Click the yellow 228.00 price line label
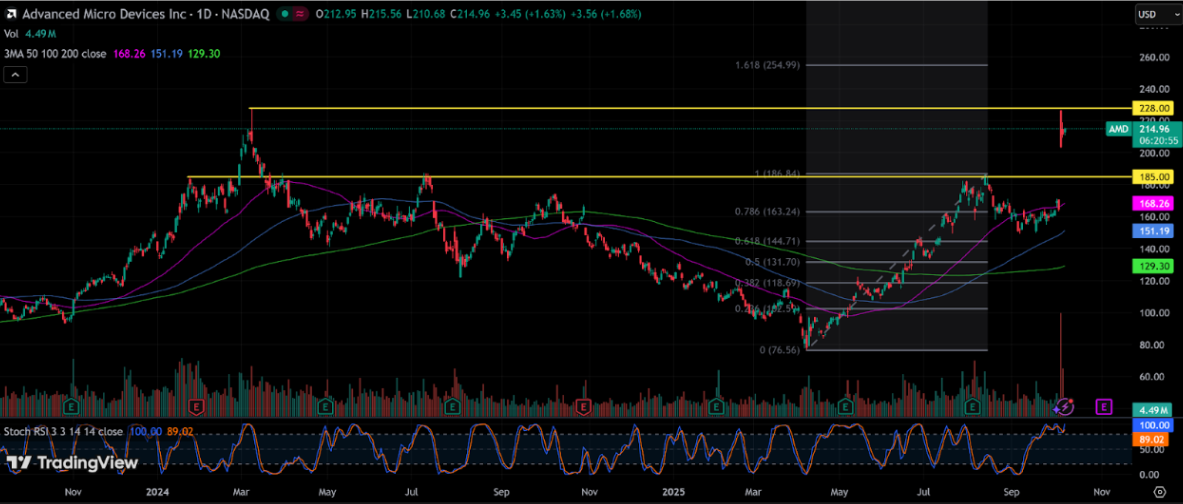 [1146, 108]
